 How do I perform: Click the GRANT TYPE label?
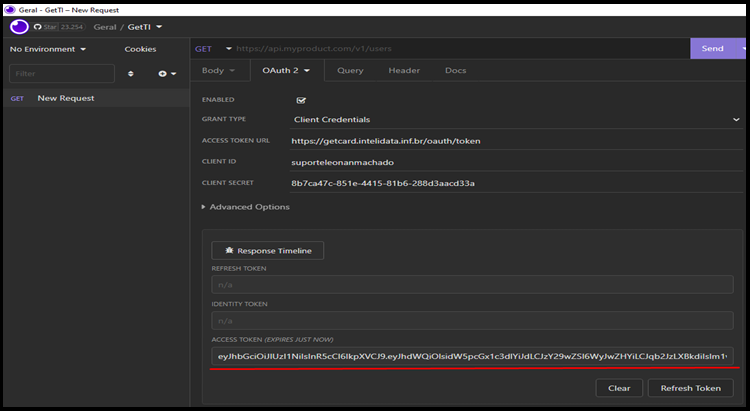(224, 119)
